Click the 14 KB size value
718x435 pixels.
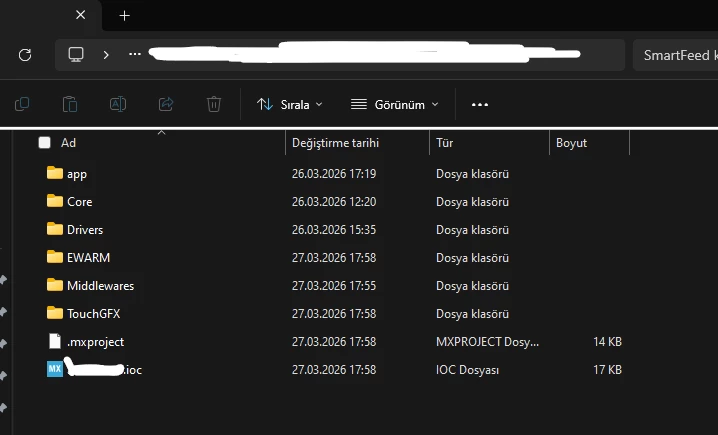(x=607, y=342)
